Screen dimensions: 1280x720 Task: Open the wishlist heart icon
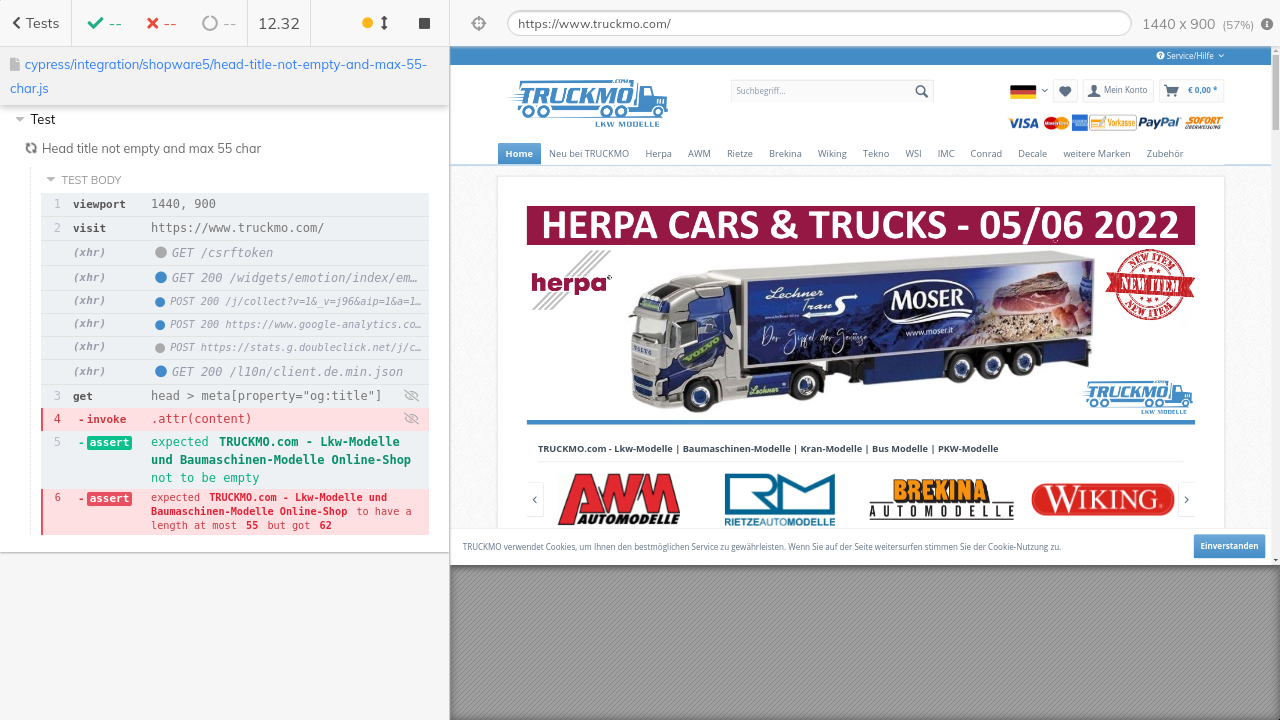pyautogui.click(x=1065, y=91)
